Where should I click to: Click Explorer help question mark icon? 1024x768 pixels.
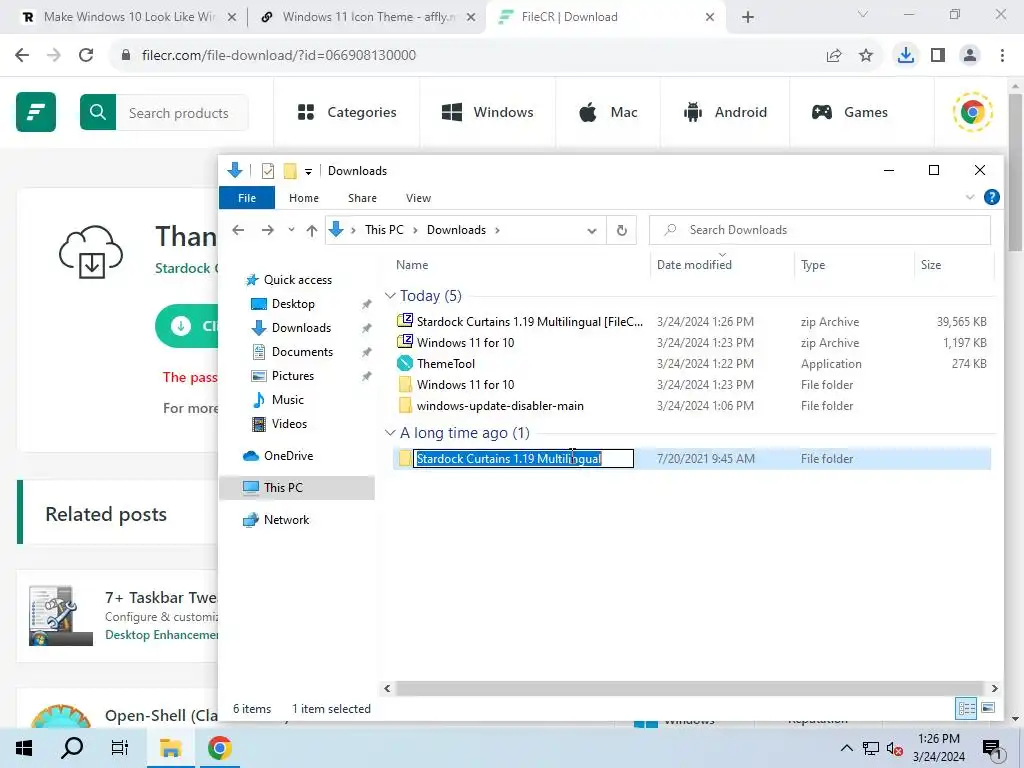(991, 197)
